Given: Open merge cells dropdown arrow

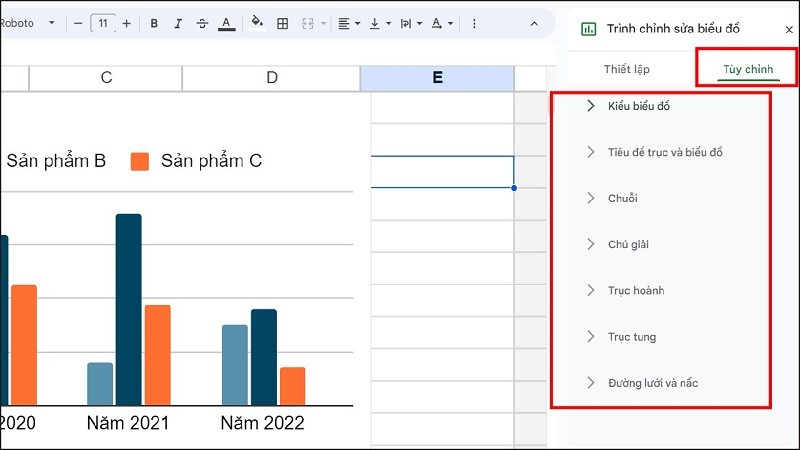Looking at the screenshot, I should (323, 23).
